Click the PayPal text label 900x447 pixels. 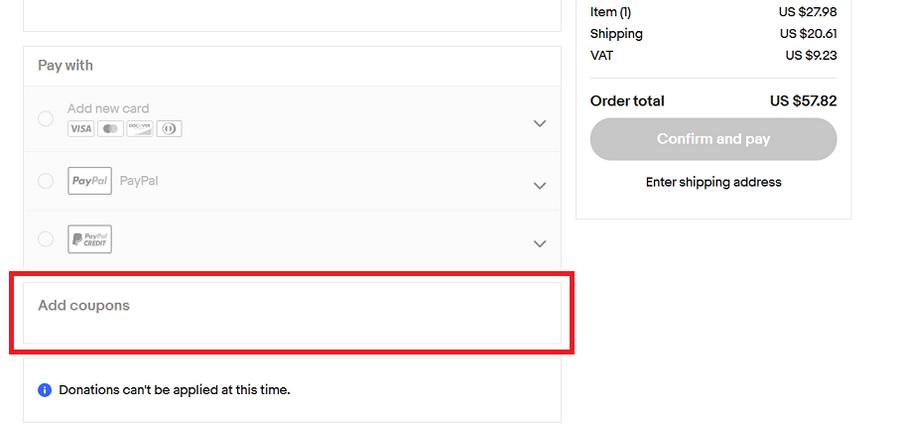pos(139,181)
